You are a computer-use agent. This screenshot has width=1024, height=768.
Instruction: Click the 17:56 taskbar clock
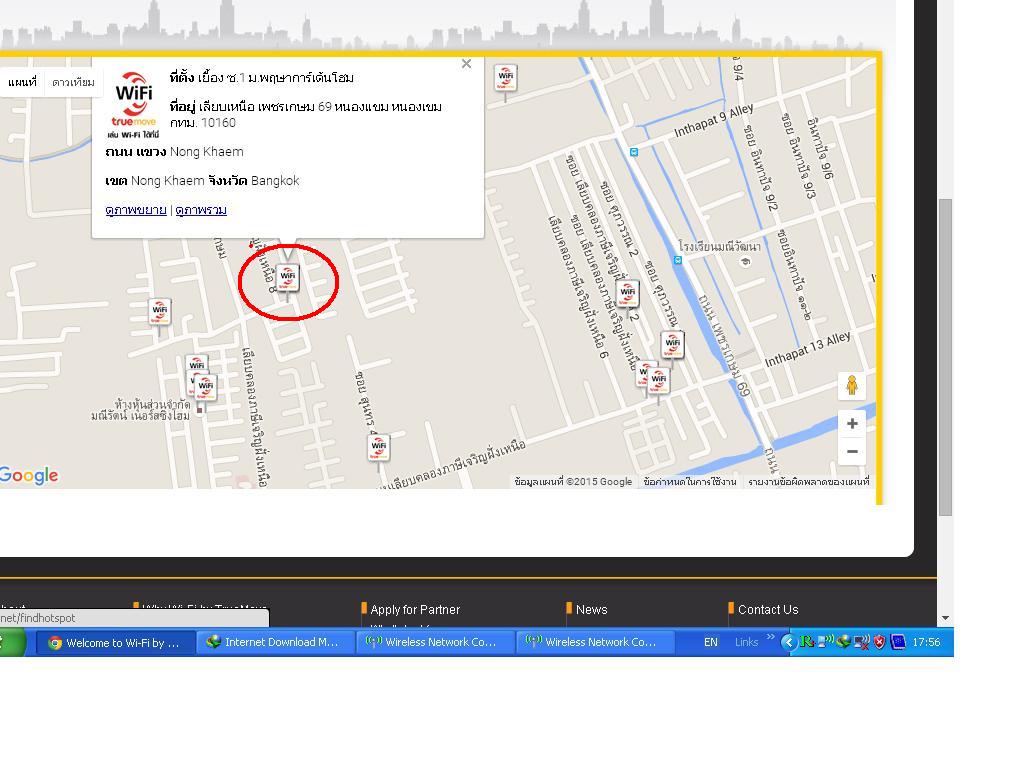926,643
